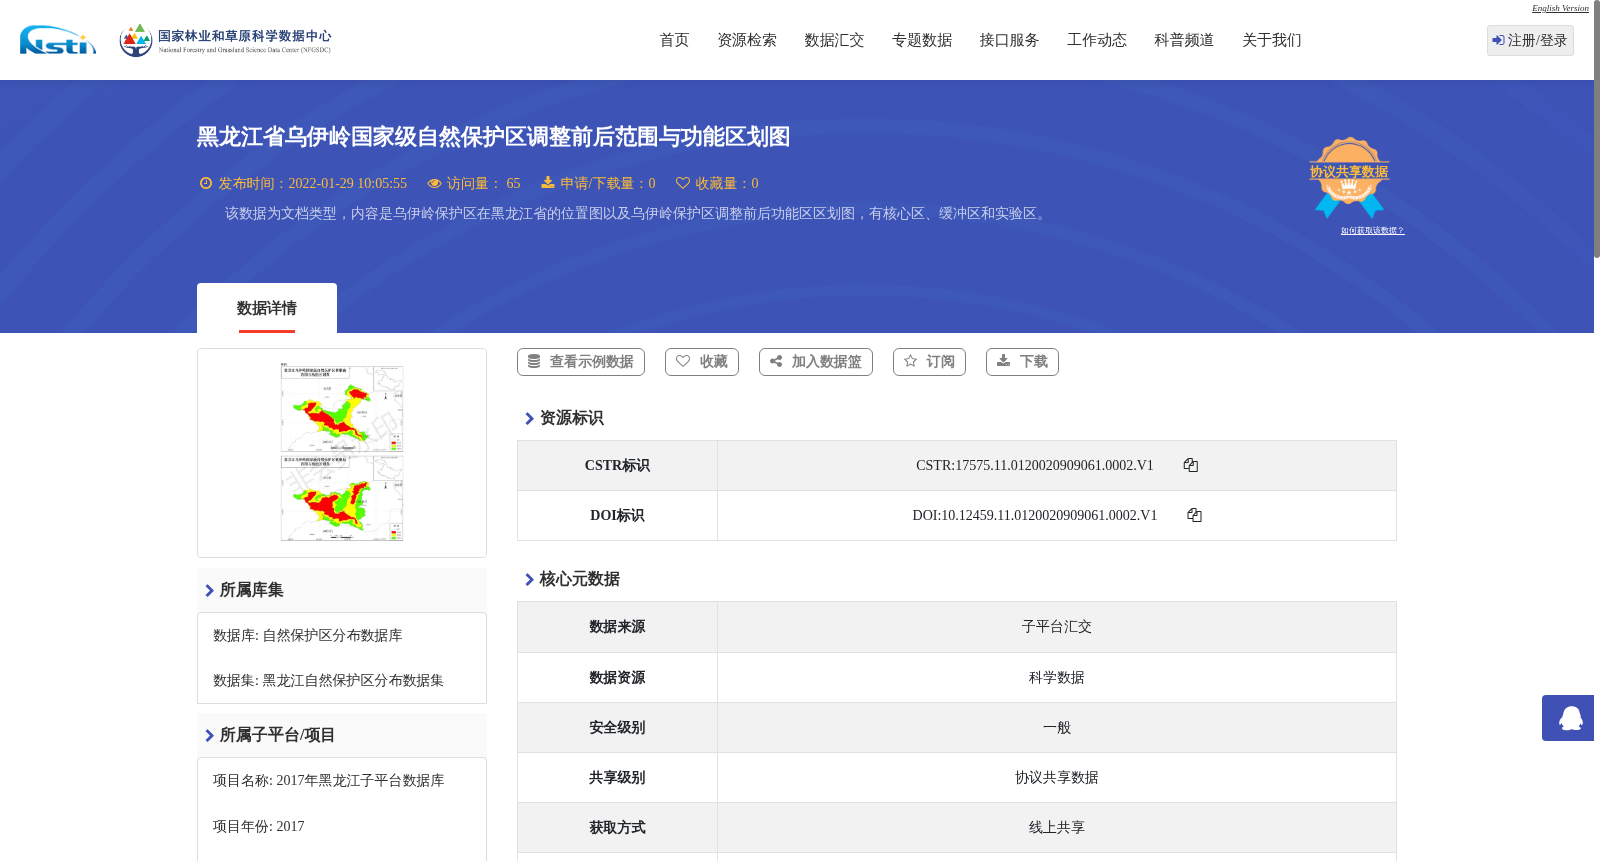Click 协议共享数据 value in 共享级别 row

click(1057, 778)
